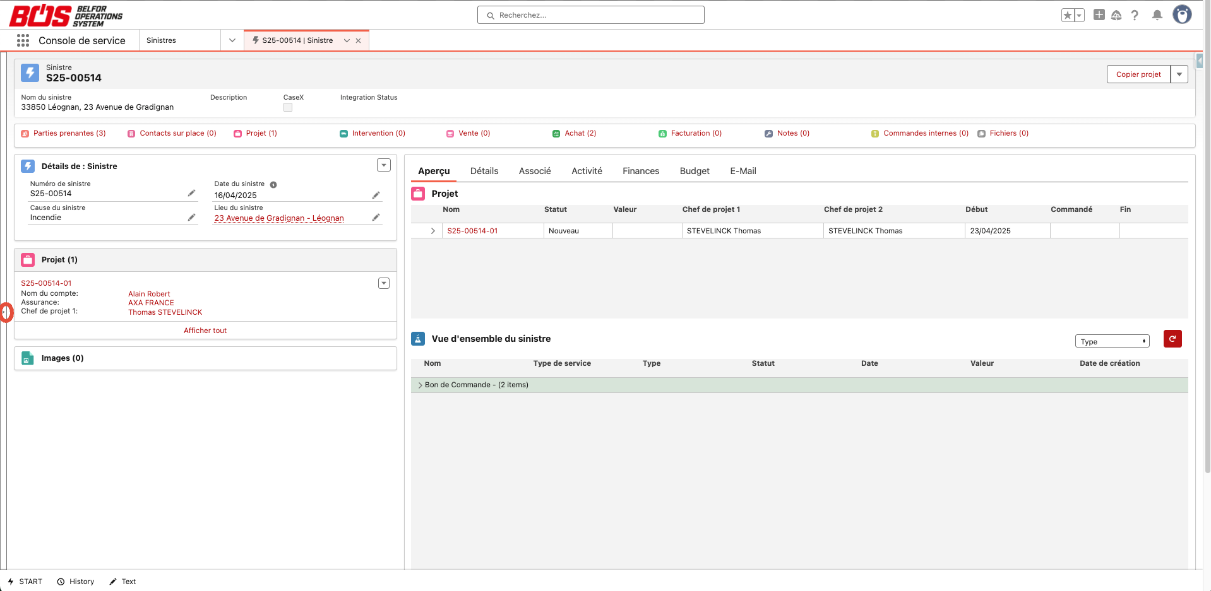Open the Sinistres navigation dropdown chevron
Image resolution: width=1211 pixels, height=591 pixels.
[232, 41]
